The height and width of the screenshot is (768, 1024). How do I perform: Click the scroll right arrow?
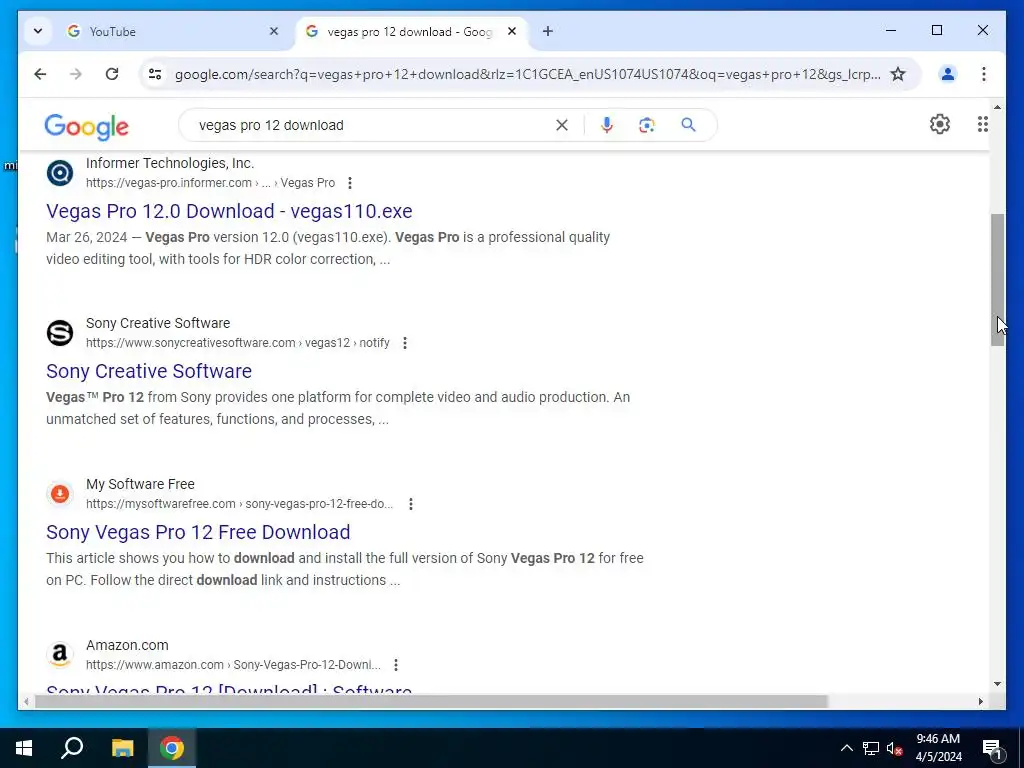tap(980, 701)
